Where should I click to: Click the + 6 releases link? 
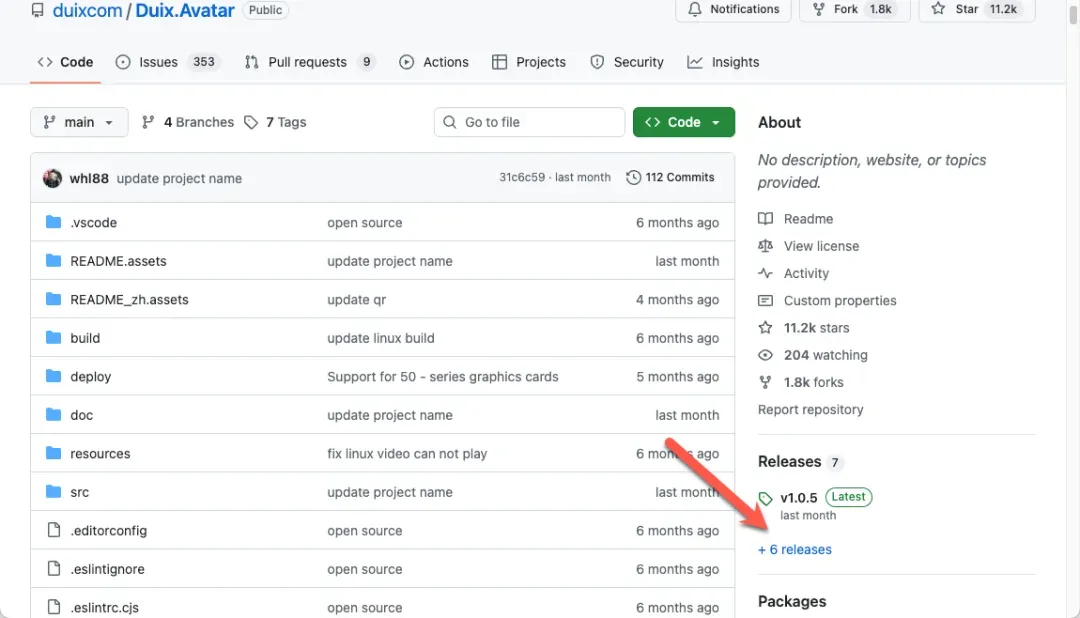tap(795, 550)
